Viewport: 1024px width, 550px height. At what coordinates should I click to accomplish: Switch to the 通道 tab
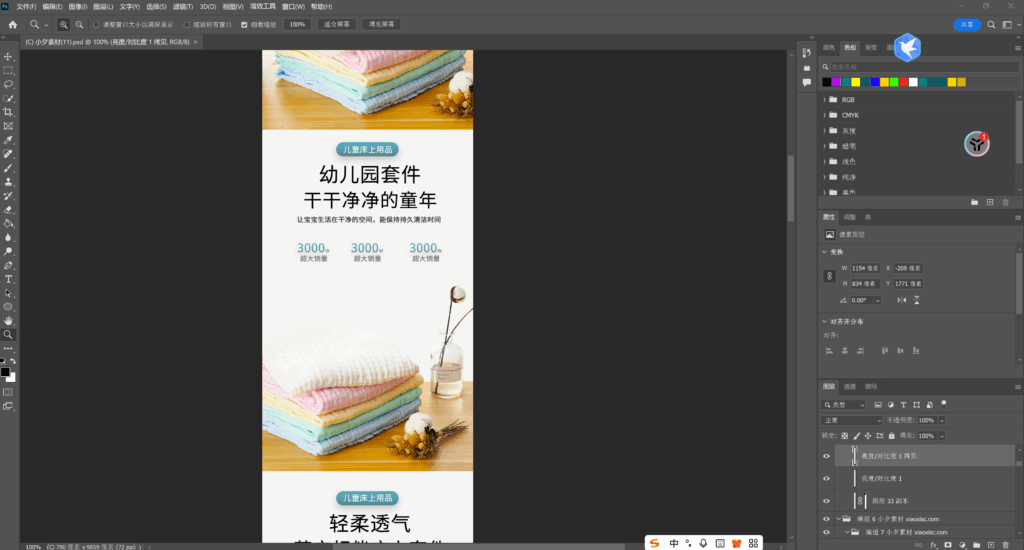click(x=850, y=387)
